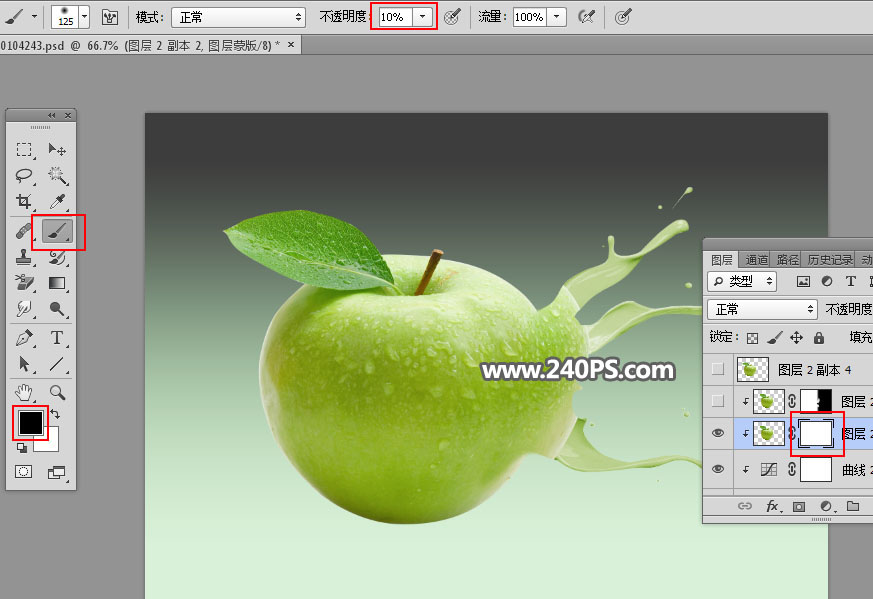Open the layer blend mode 正常 dropdown
The height and width of the screenshot is (599, 873).
(762, 309)
